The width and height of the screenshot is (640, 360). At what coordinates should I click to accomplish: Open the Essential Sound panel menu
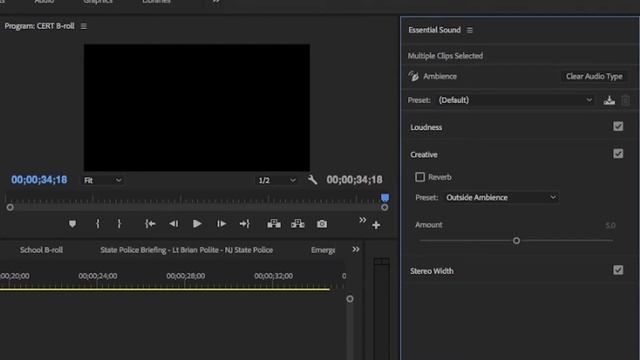coord(470,30)
